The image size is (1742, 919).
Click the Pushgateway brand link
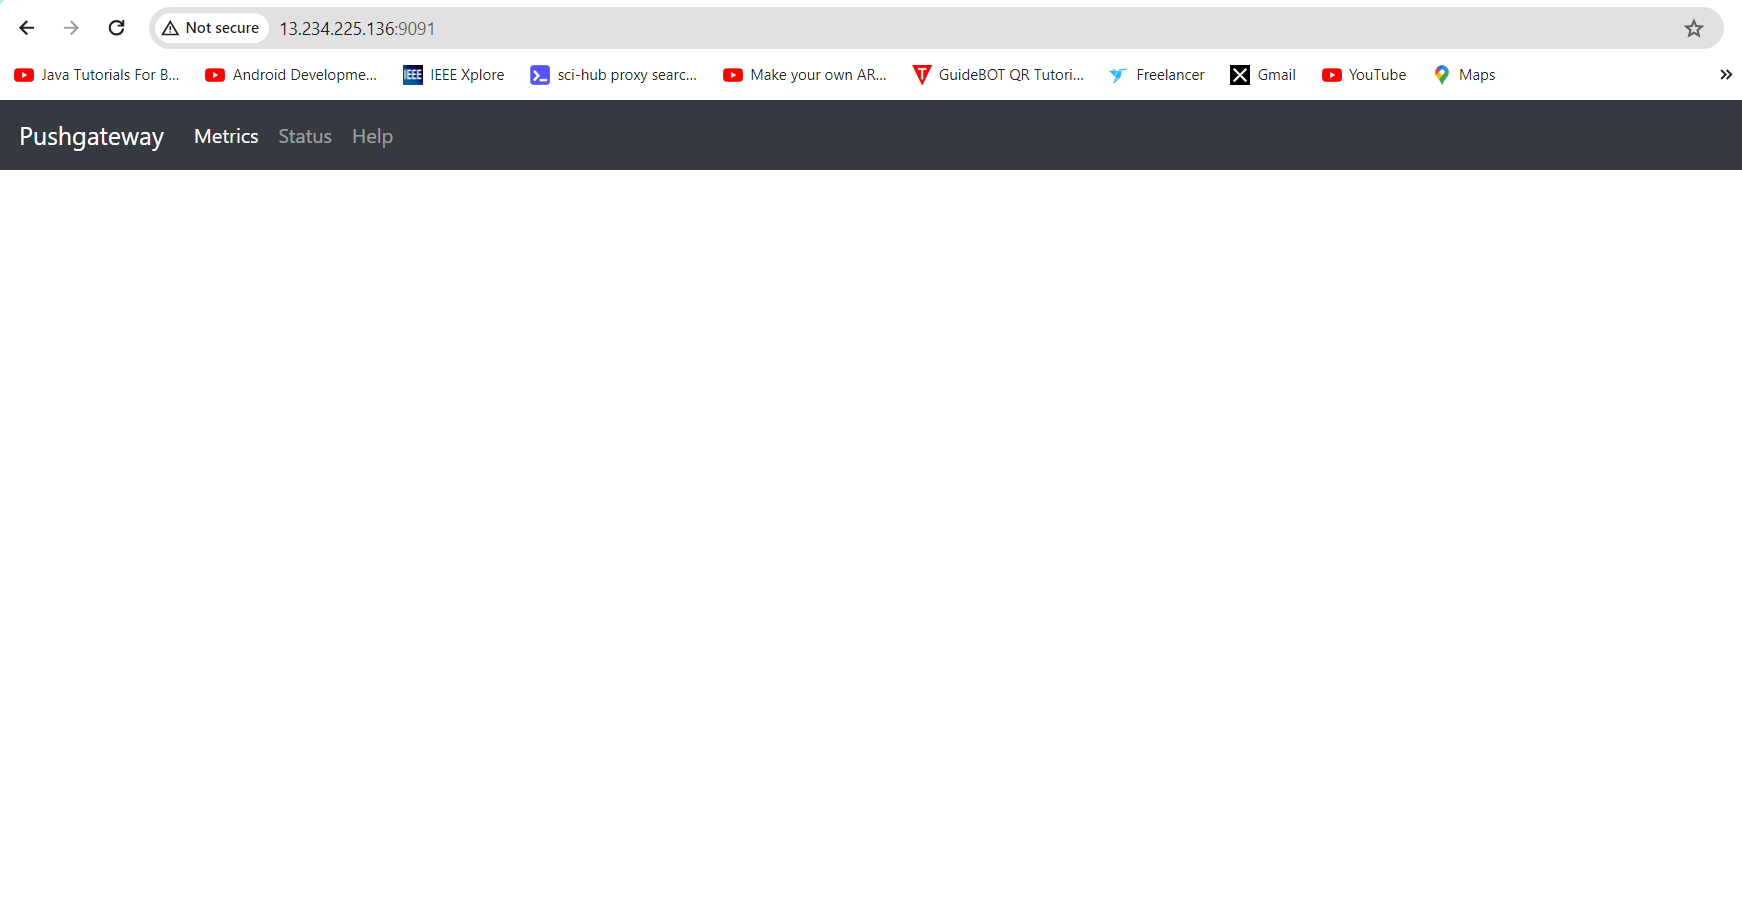pyautogui.click(x=91, y=136)
